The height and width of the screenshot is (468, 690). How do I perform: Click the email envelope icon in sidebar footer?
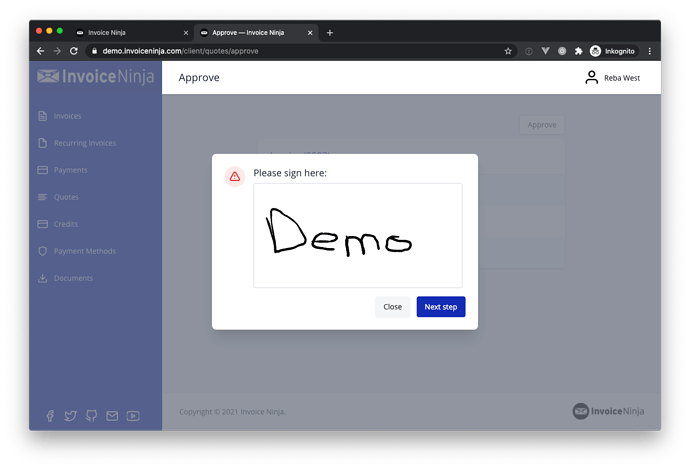pos(112,416)
